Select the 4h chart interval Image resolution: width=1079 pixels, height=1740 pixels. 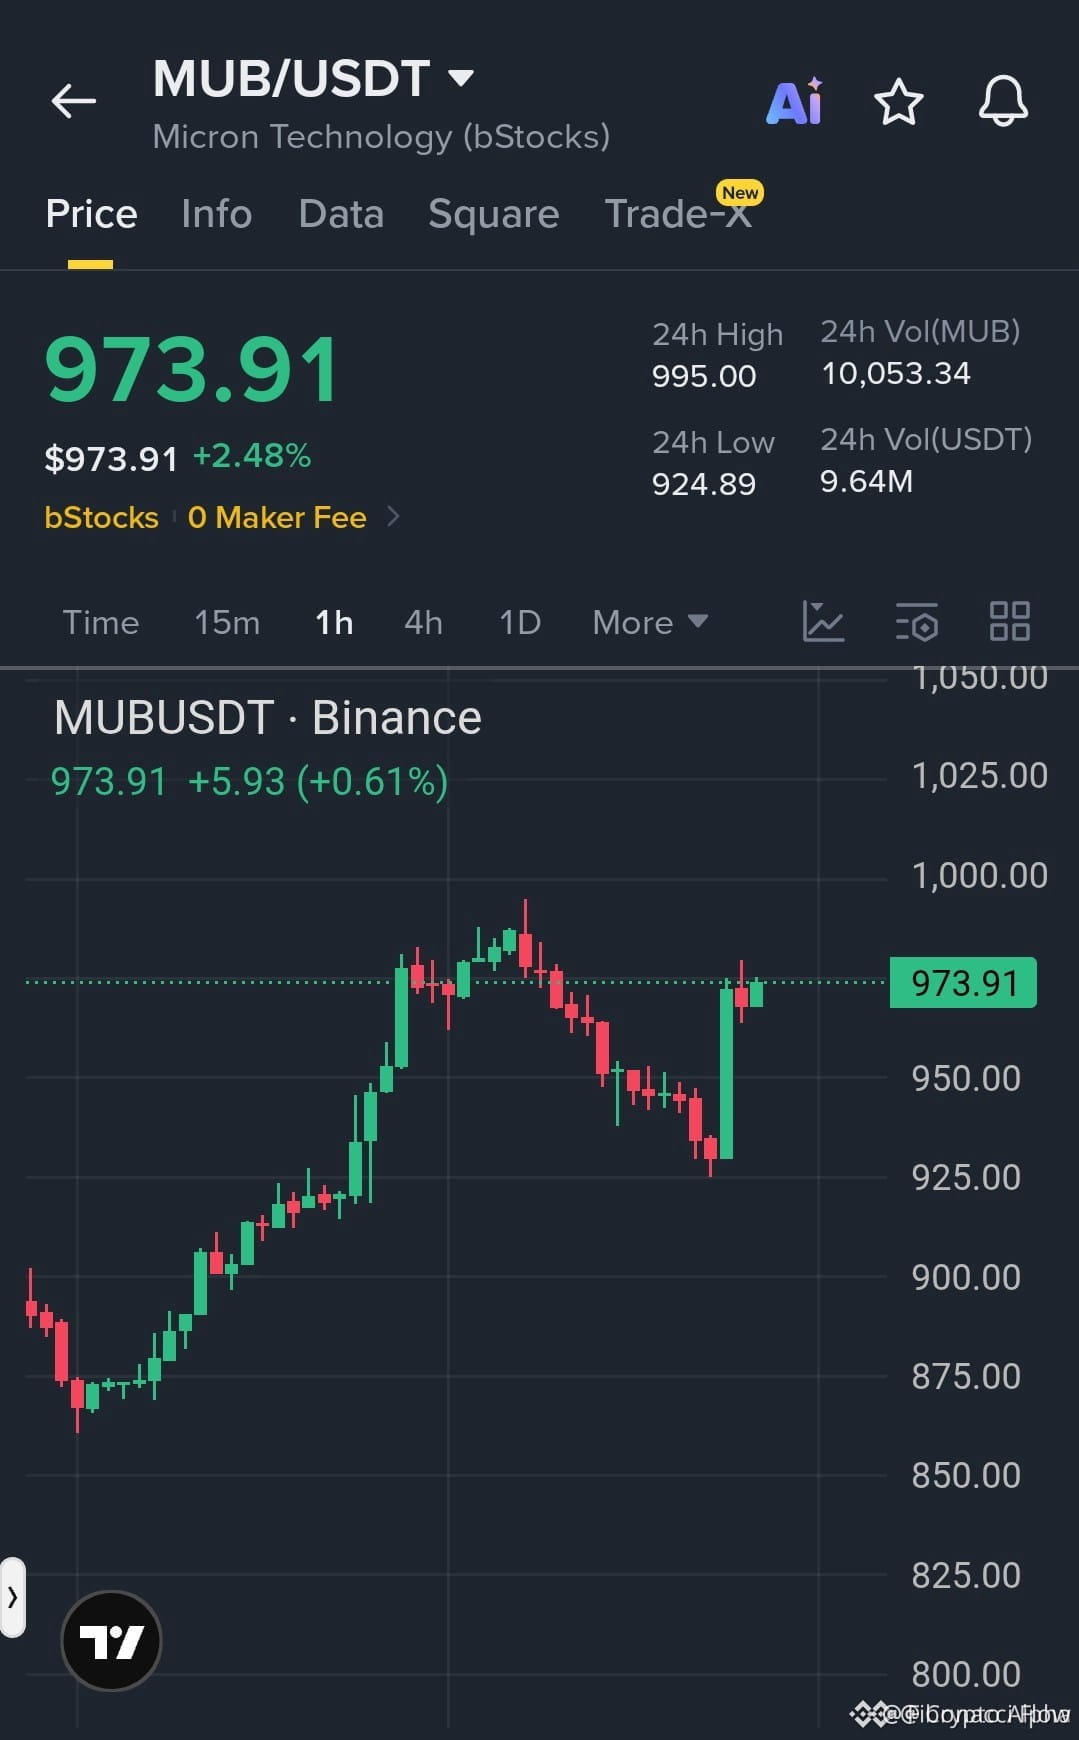423,622
